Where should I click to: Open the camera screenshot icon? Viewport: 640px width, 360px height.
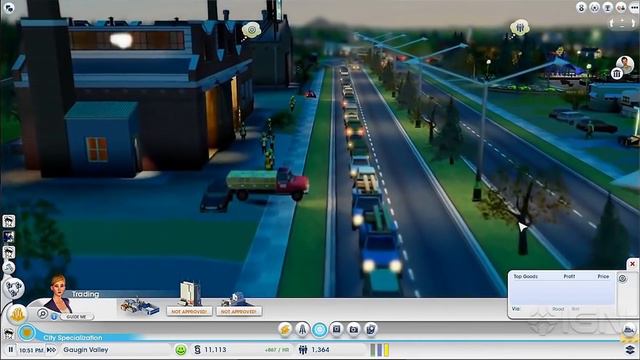[x=354, y=329]
